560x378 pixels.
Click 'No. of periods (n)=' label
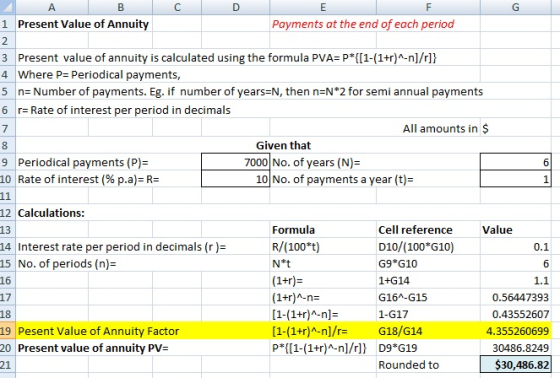pos(67,264)
